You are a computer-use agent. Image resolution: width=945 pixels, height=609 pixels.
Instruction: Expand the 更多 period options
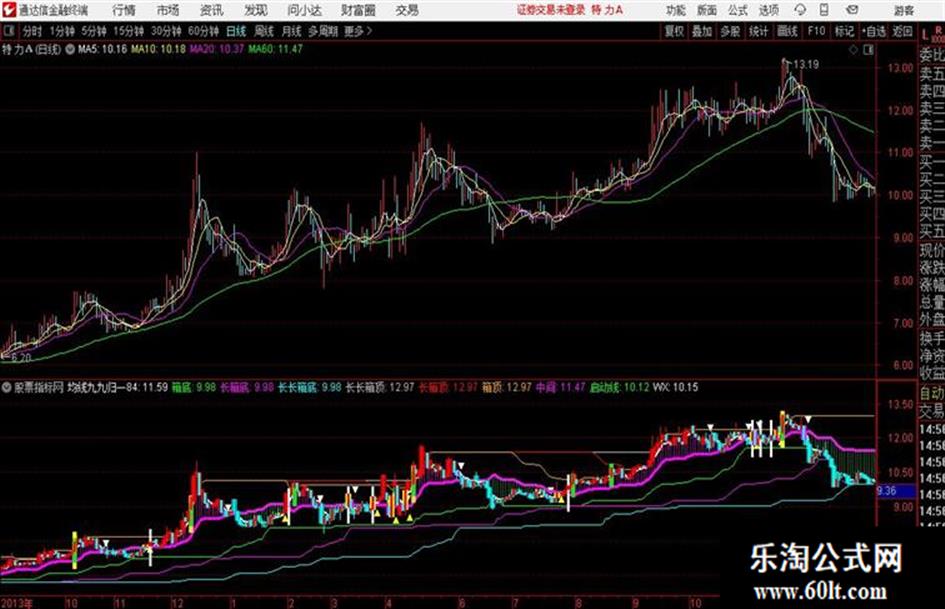(358, 31)
